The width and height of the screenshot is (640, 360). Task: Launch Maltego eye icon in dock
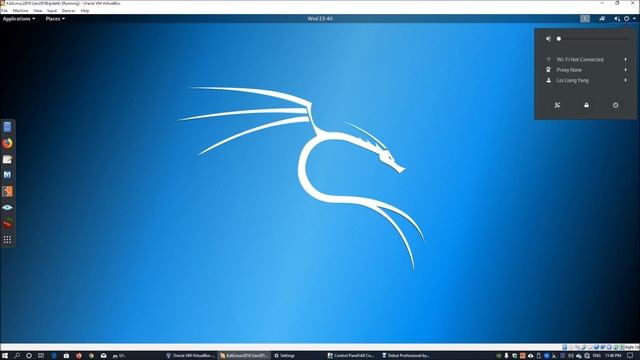click(x=7, y=207)
